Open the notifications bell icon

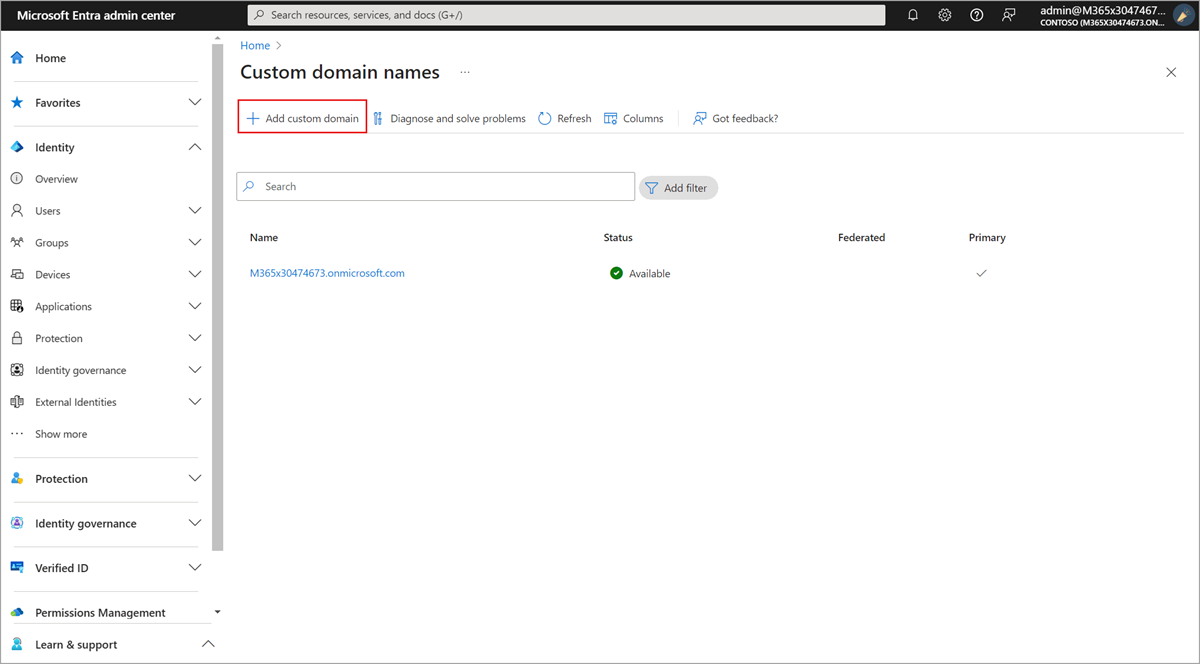913,15
